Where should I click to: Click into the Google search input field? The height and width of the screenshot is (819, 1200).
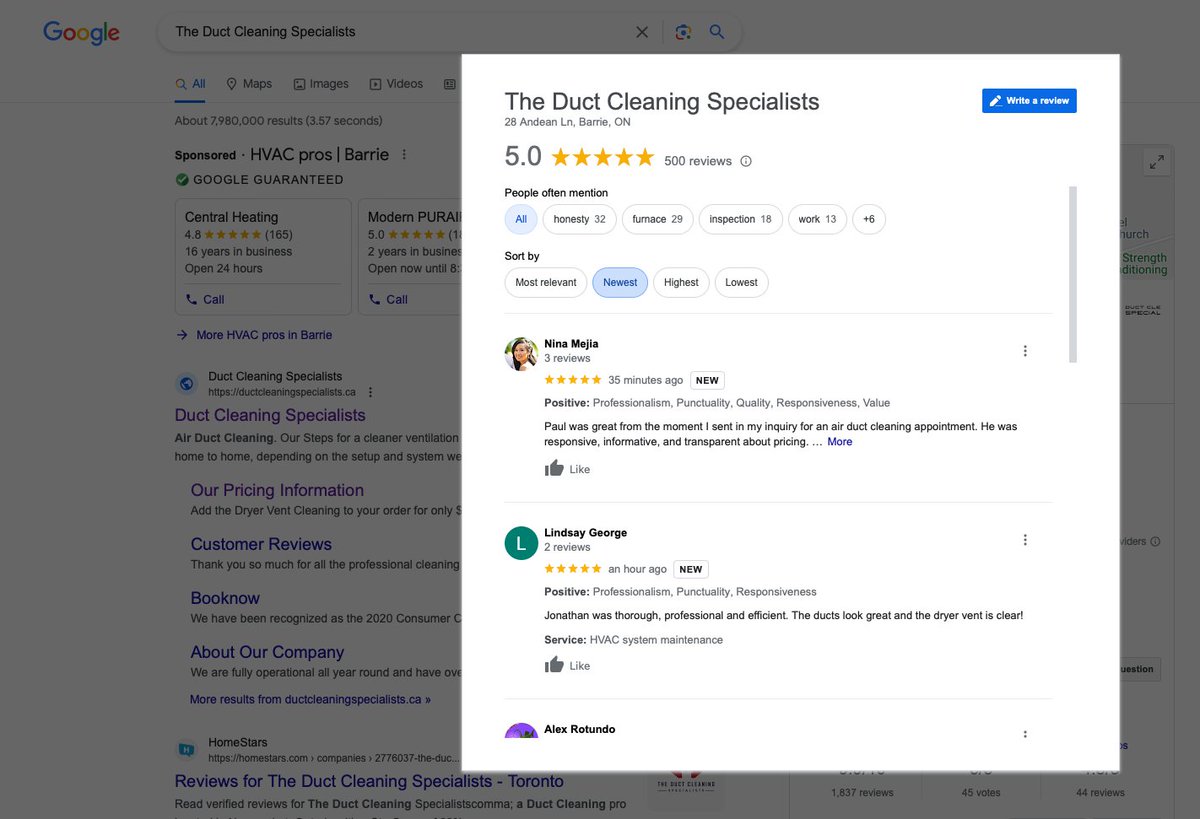(x=400, y=32)
